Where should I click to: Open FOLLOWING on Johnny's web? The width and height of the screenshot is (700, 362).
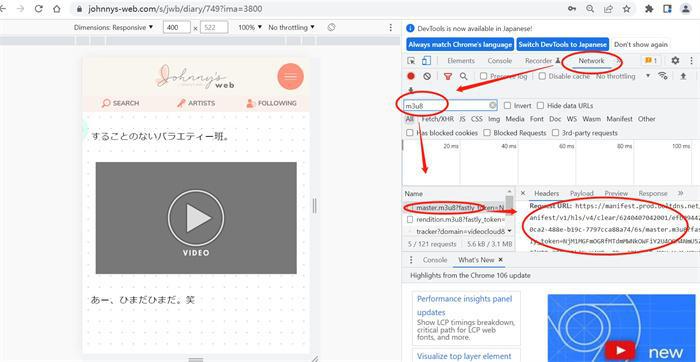click(271, 104)
